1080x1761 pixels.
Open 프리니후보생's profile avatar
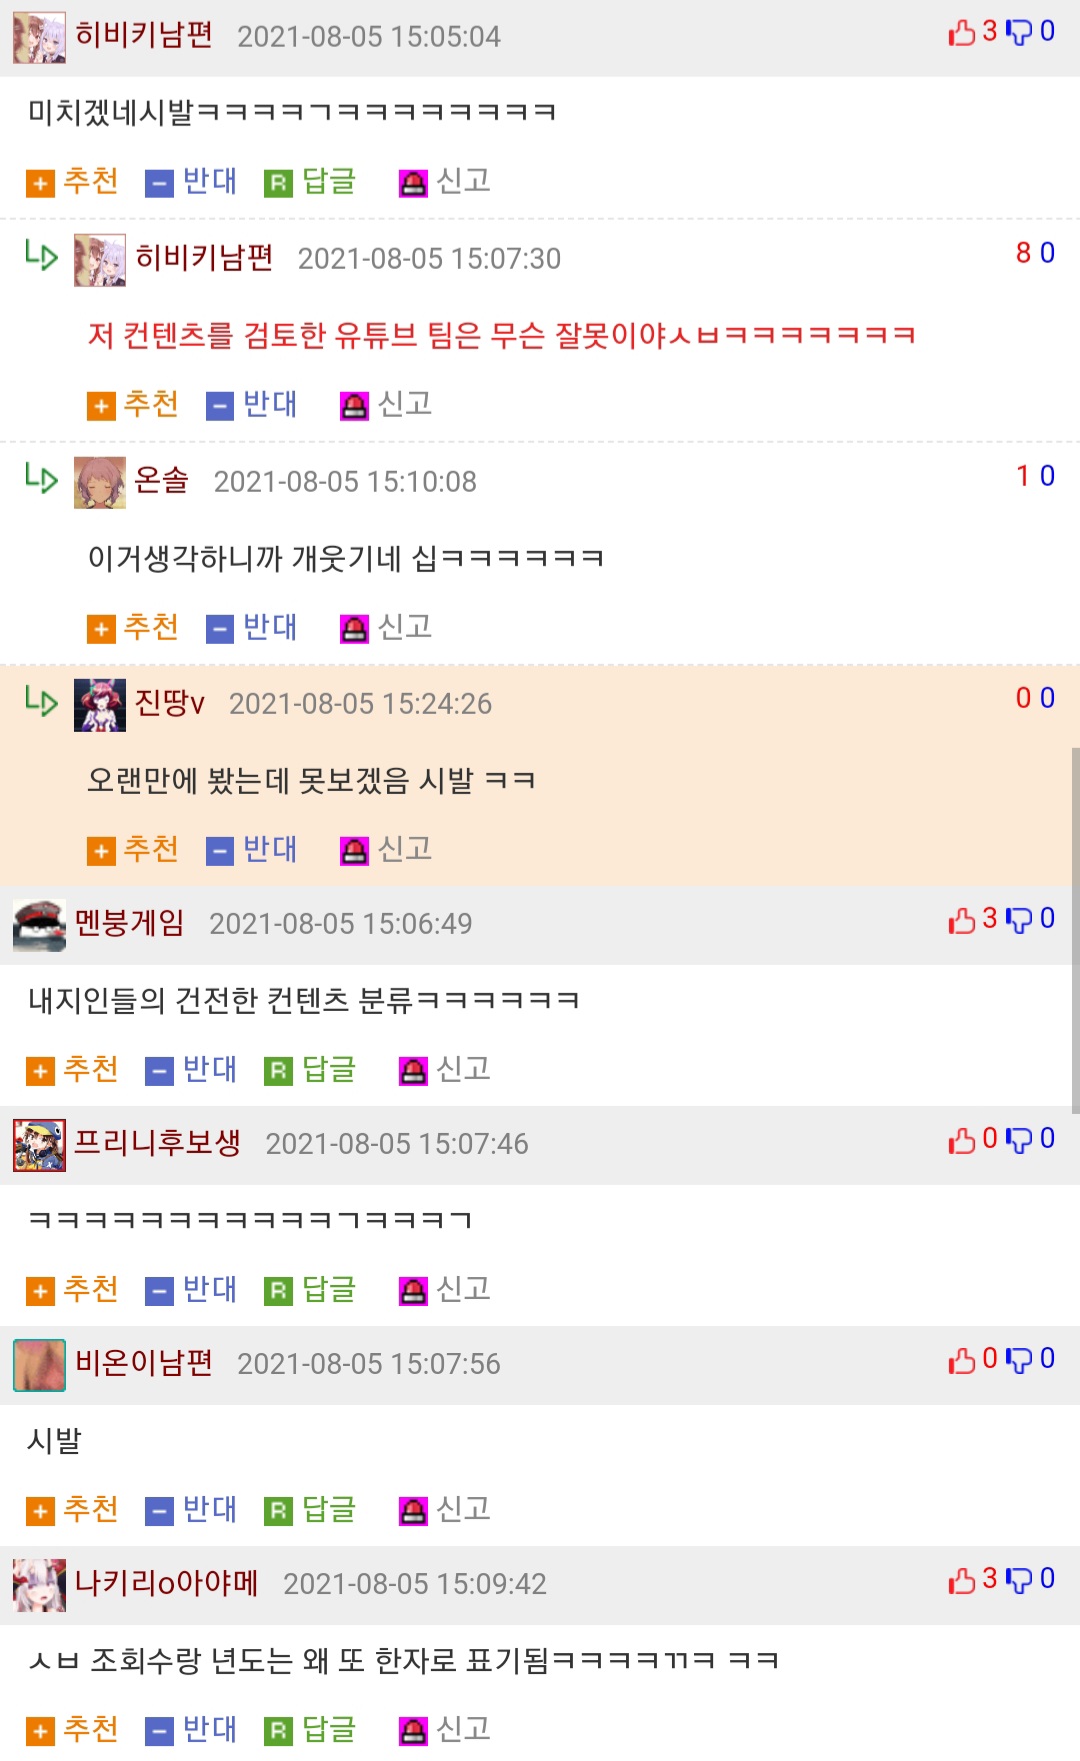coord(39,1145)
